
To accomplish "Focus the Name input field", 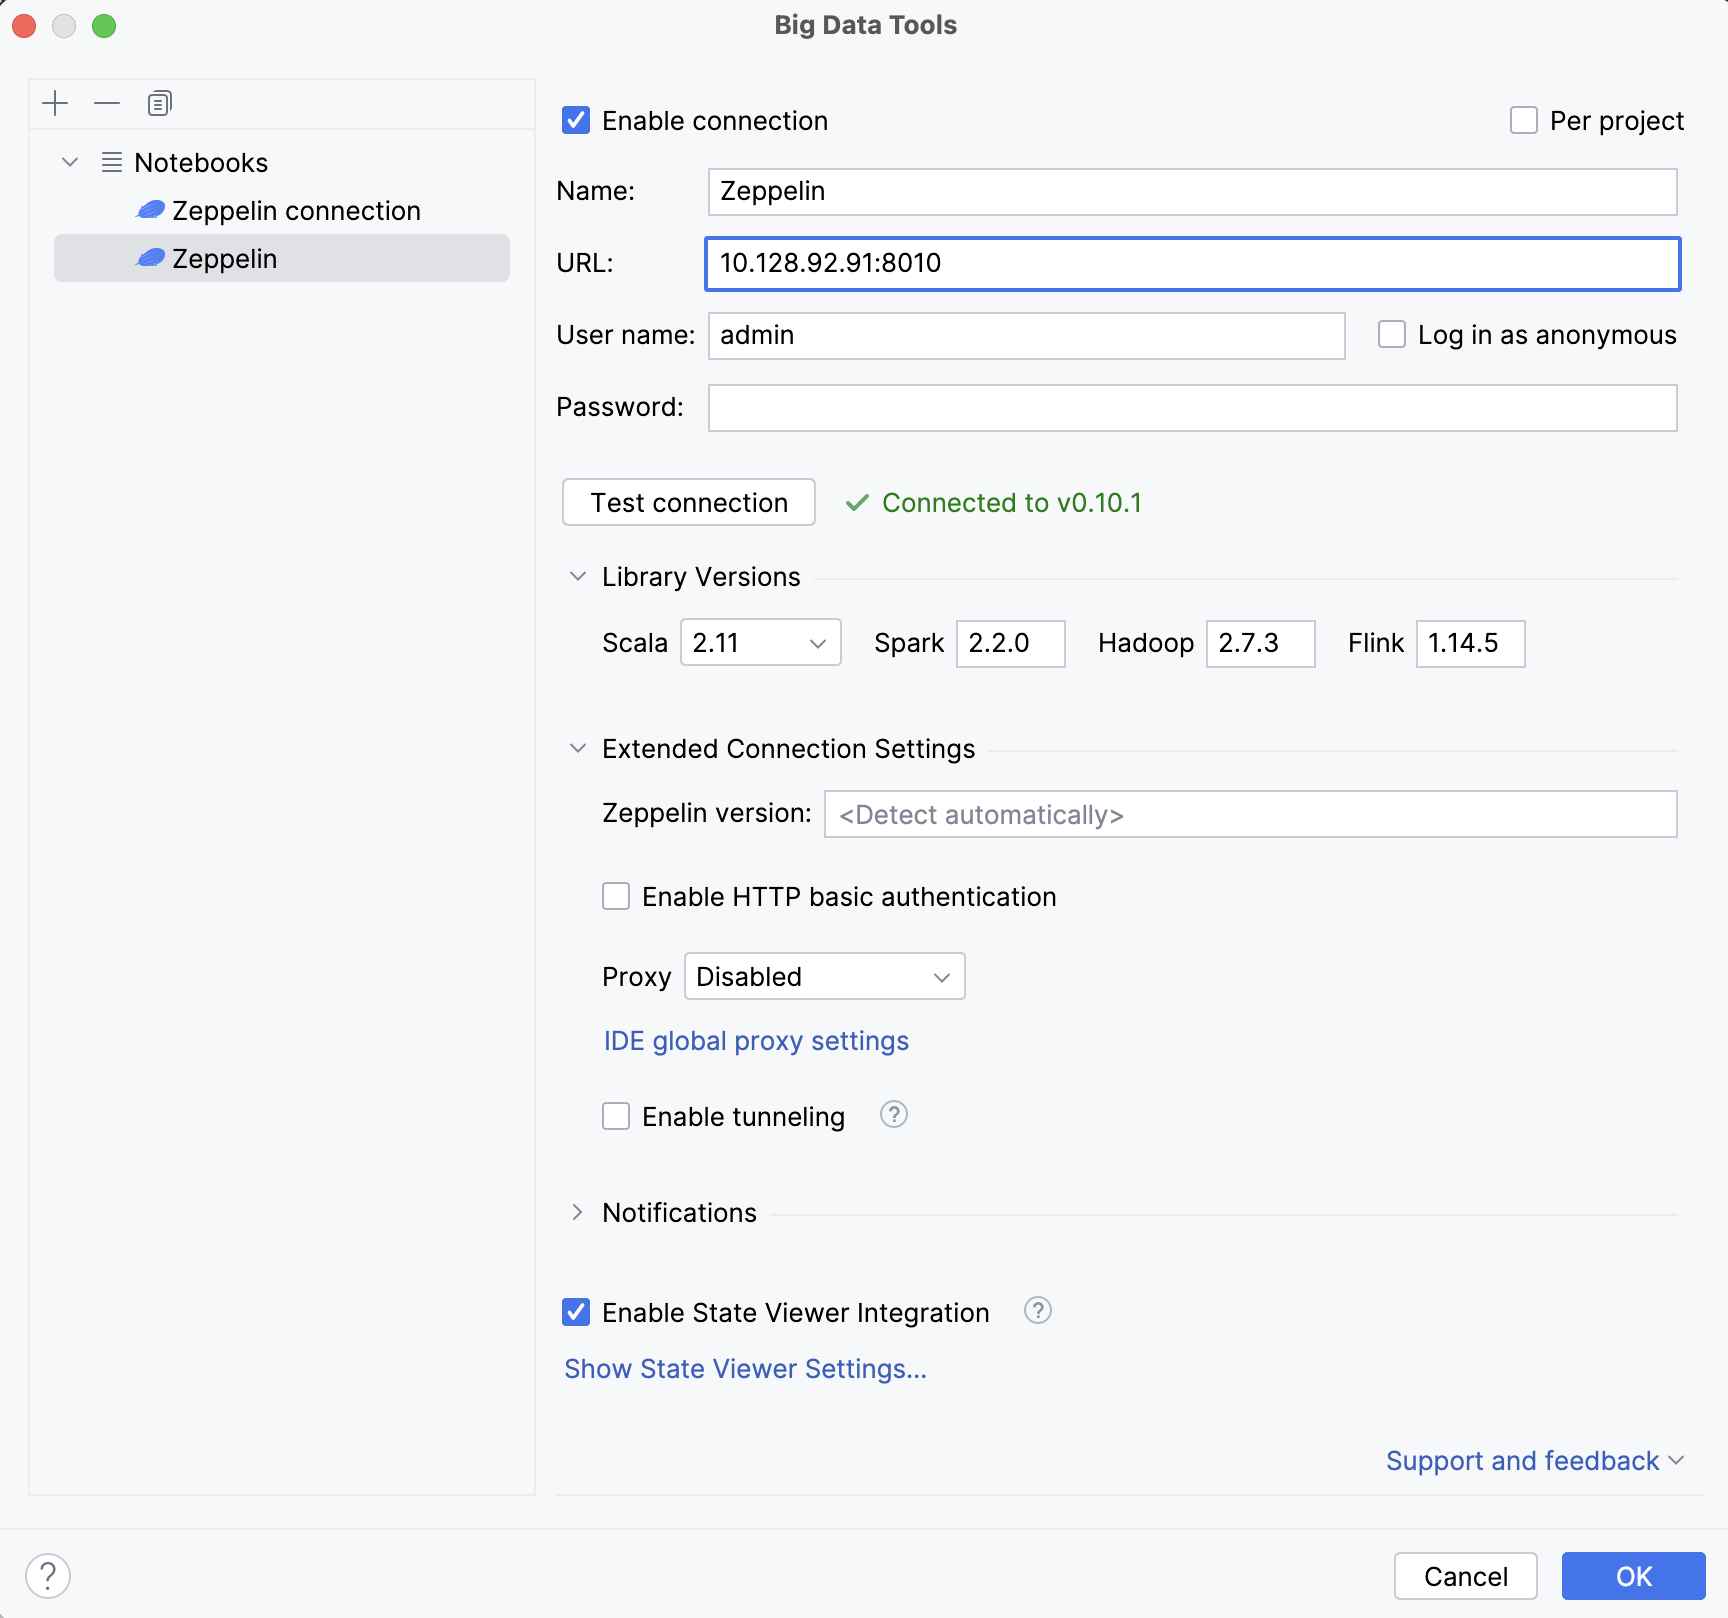I will tap(1193, 192).
